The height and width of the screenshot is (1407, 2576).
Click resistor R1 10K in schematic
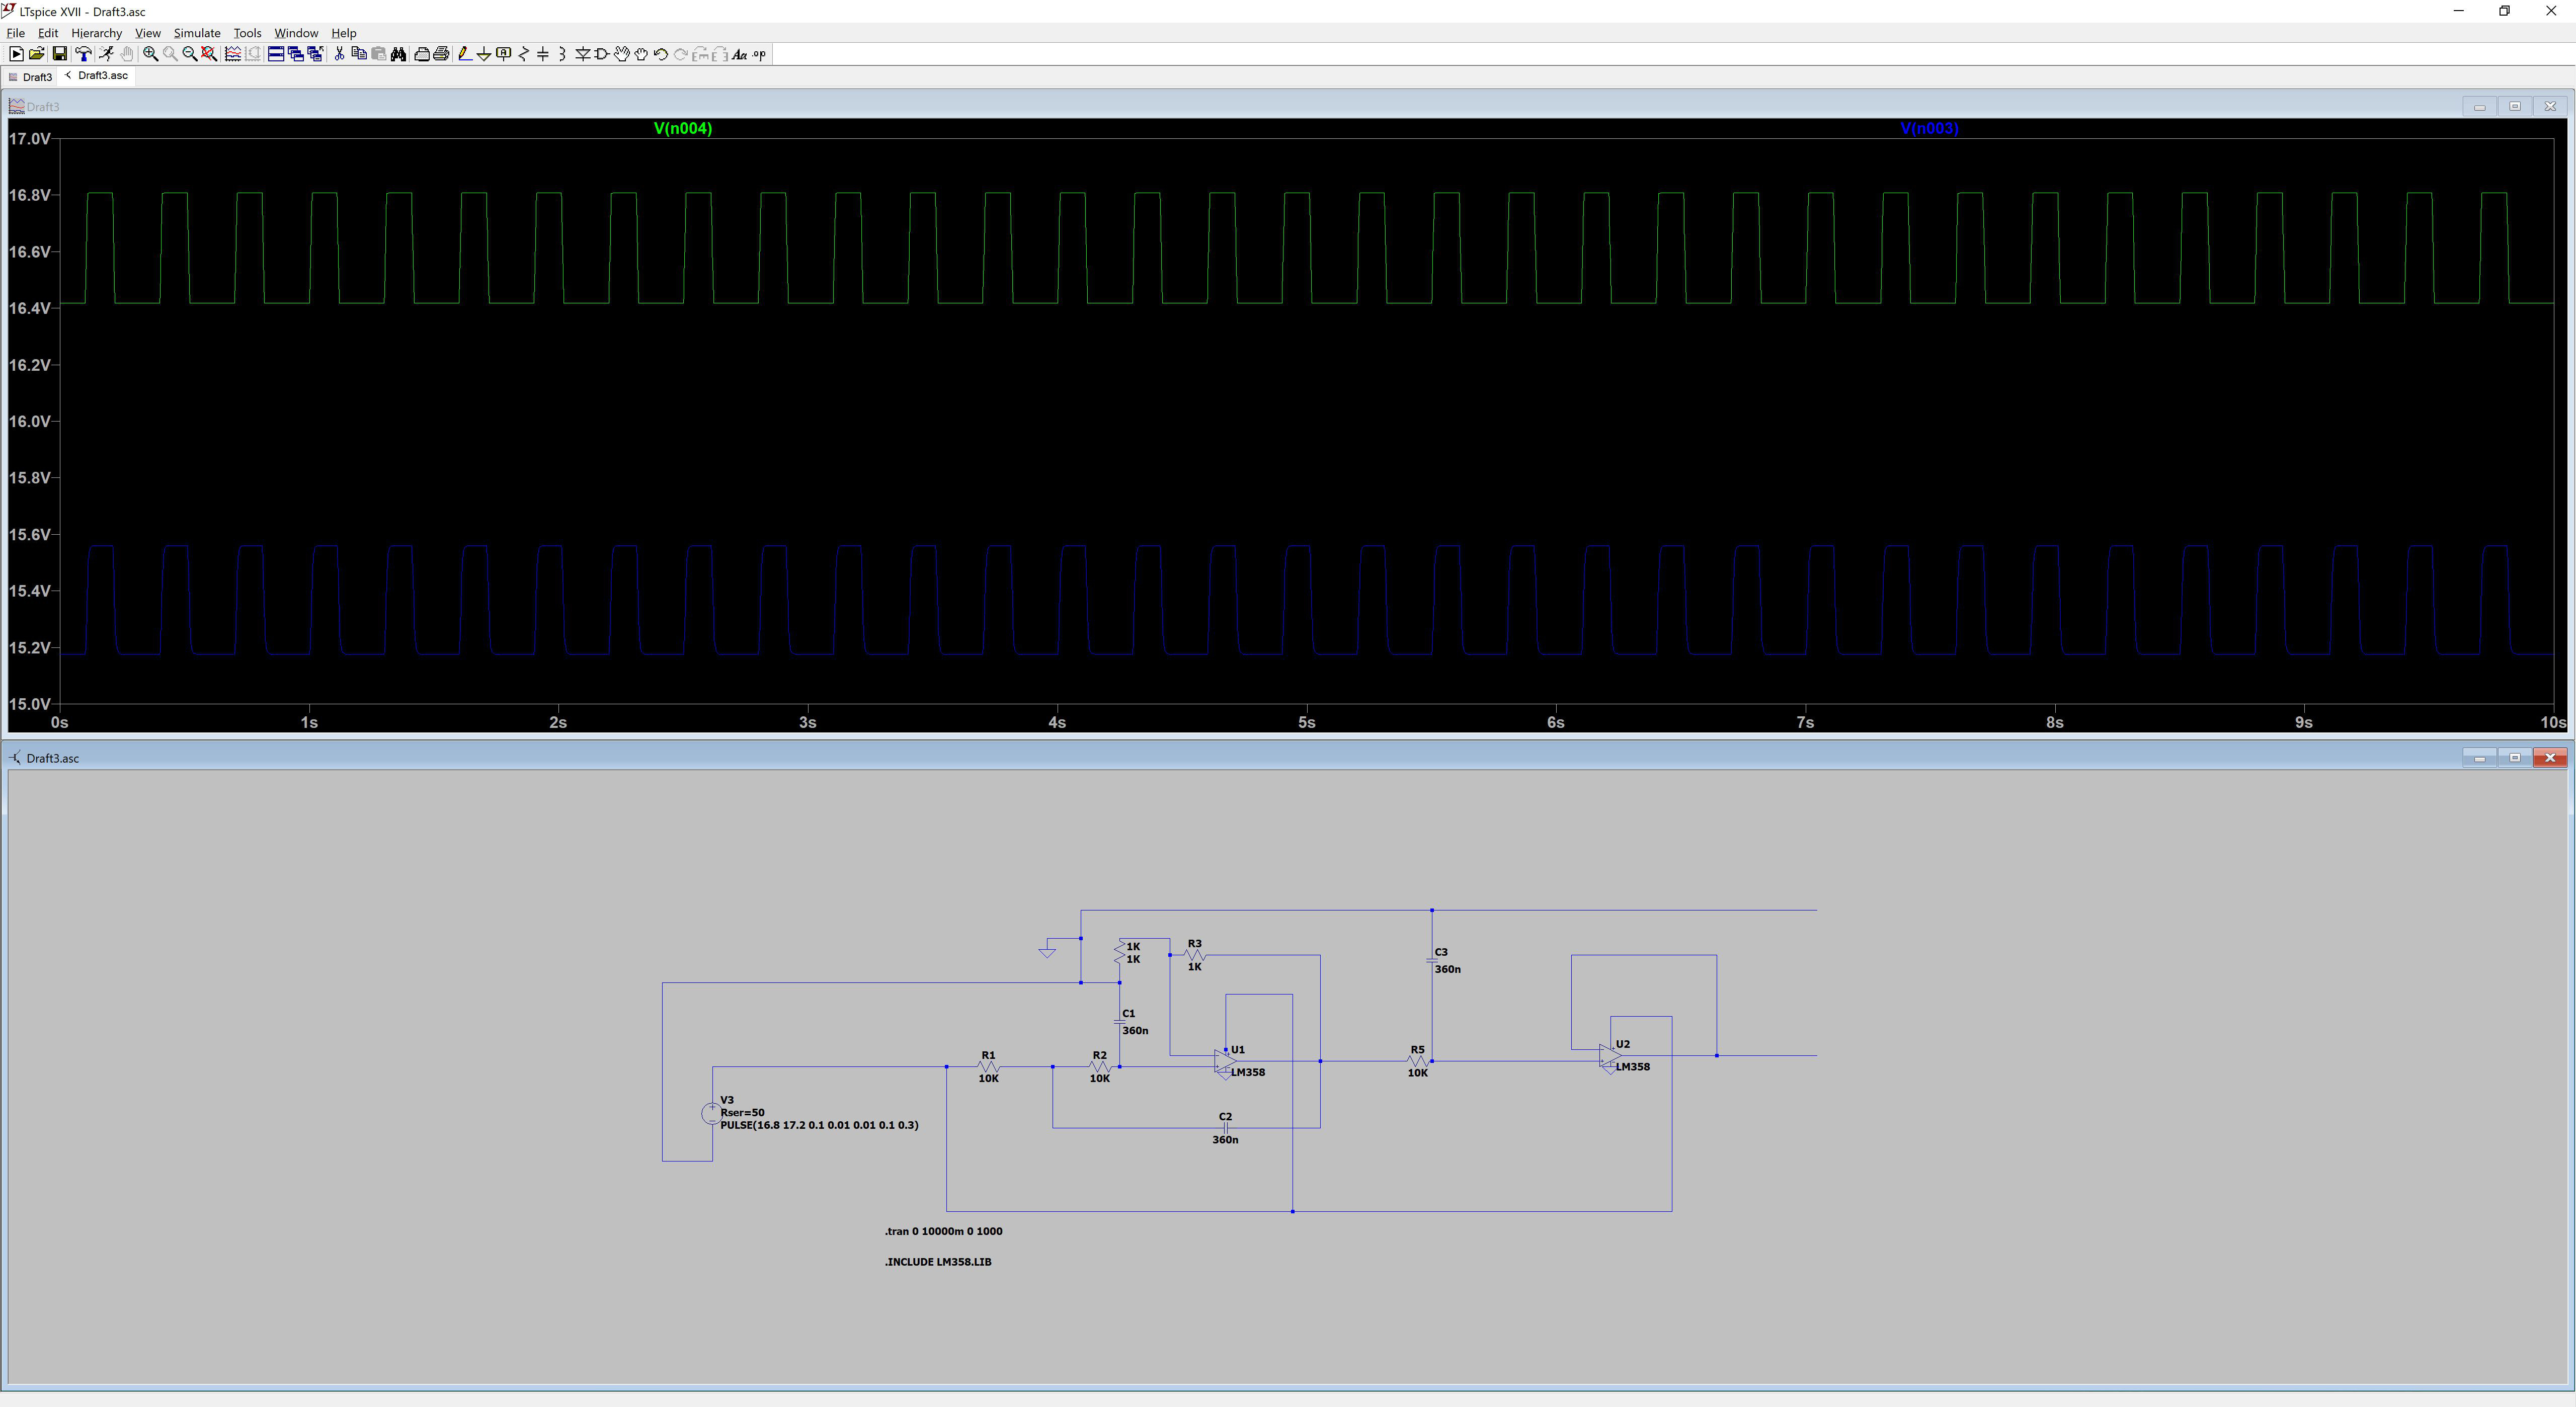pos(988,1067)
